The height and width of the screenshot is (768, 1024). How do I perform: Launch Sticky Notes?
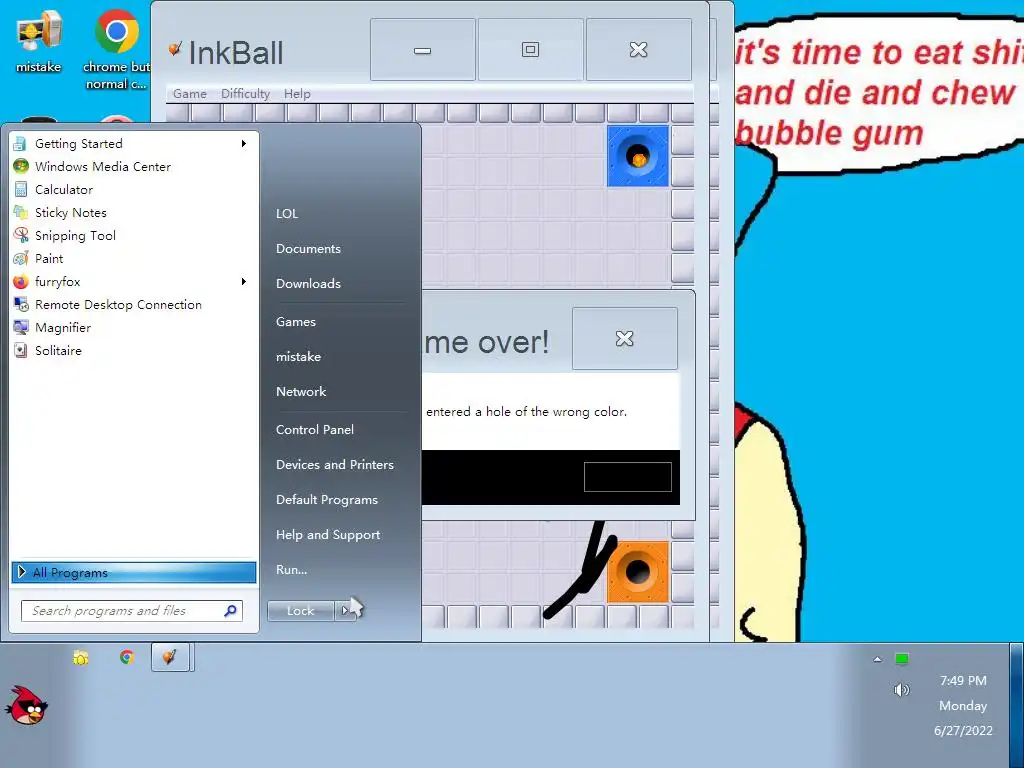pos(133,212)
